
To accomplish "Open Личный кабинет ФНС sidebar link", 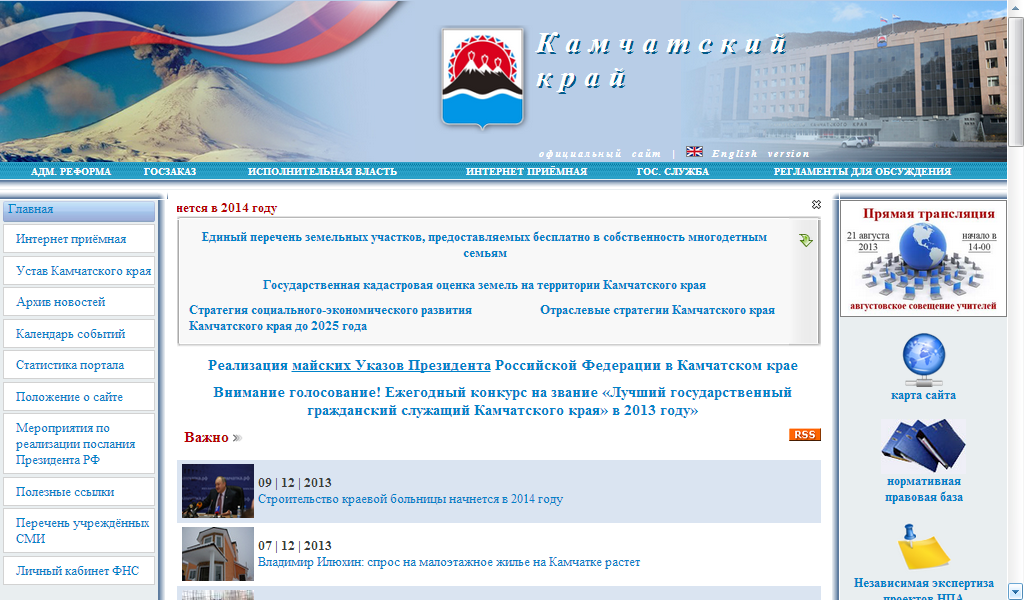I will pos(79,571).
